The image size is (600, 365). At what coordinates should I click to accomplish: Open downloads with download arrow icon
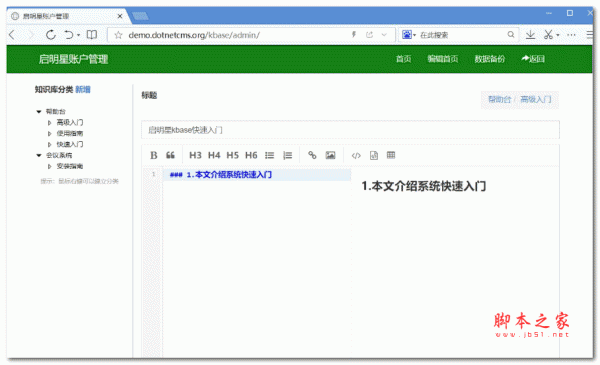tap(530, 35)
